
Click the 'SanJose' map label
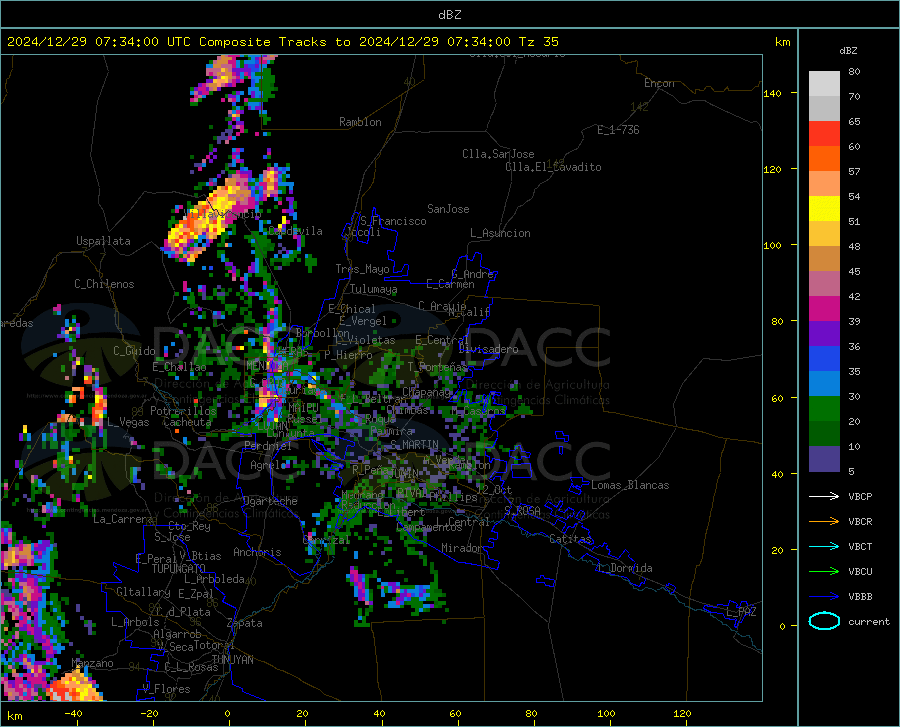[448, 209]
